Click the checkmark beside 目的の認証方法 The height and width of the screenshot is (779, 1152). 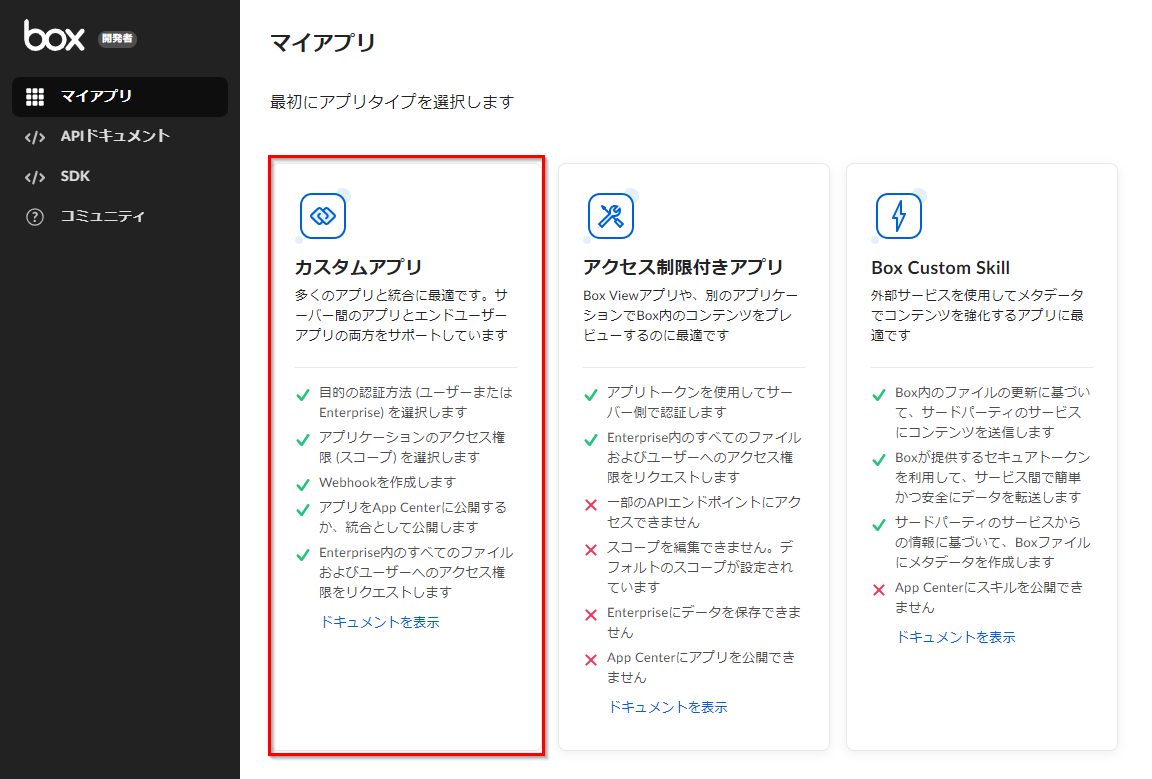(x=303, y=395)
